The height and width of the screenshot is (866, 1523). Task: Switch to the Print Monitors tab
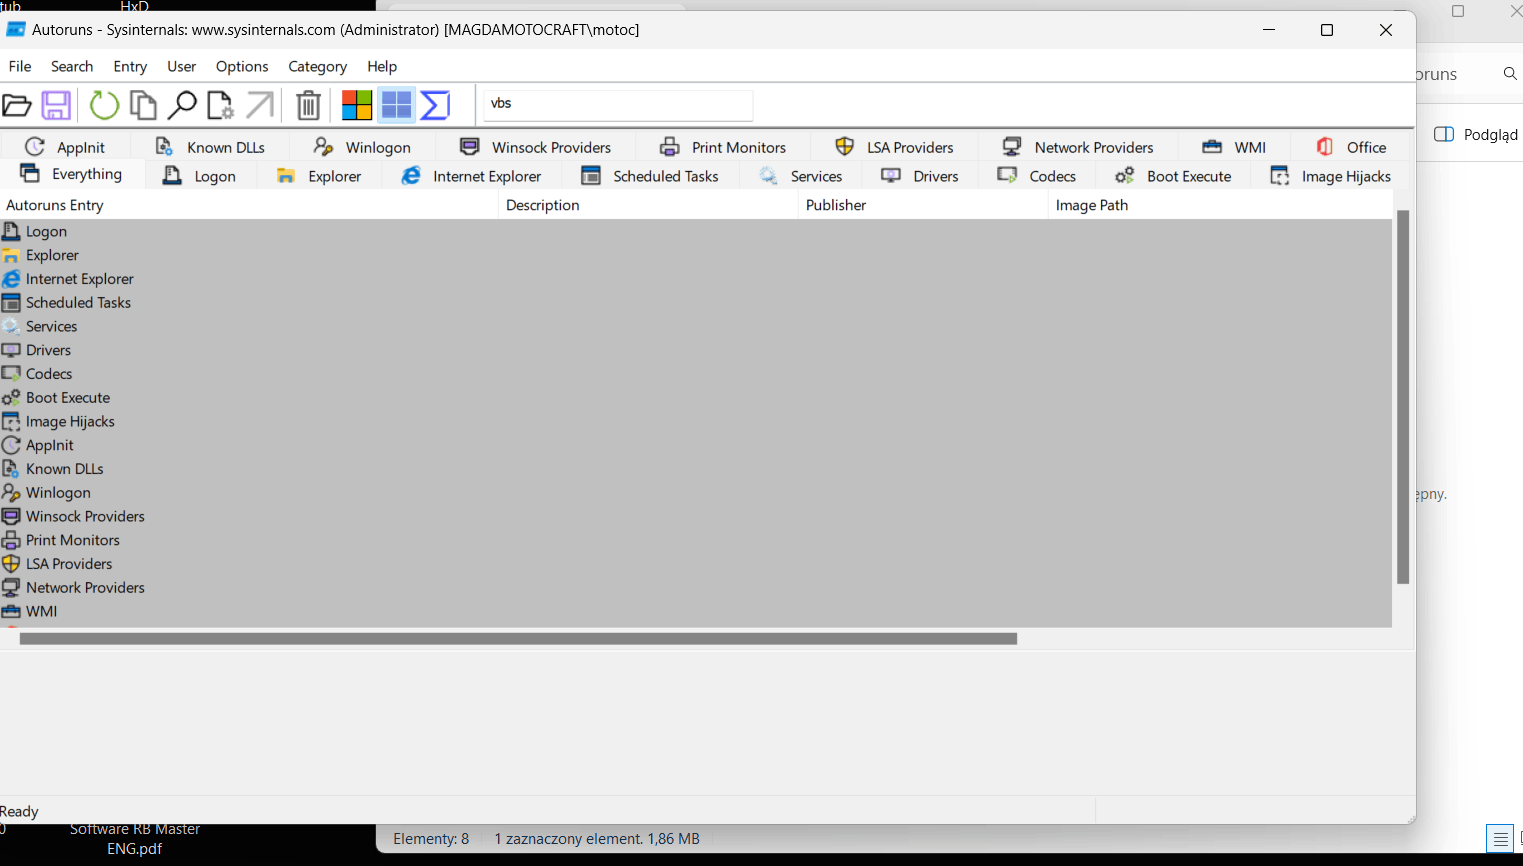tap(723, 147)
